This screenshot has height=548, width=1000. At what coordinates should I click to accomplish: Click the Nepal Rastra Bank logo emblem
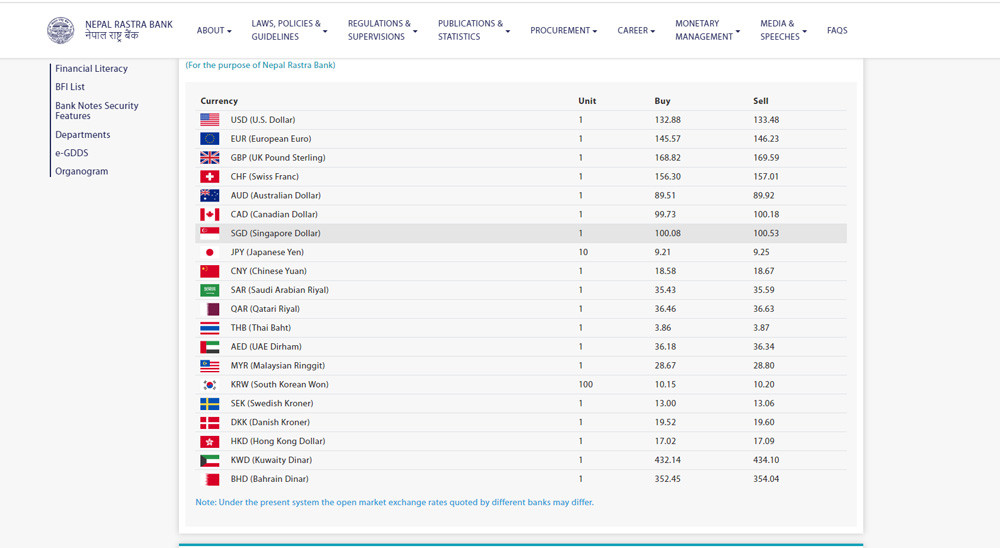pos(61,30)
